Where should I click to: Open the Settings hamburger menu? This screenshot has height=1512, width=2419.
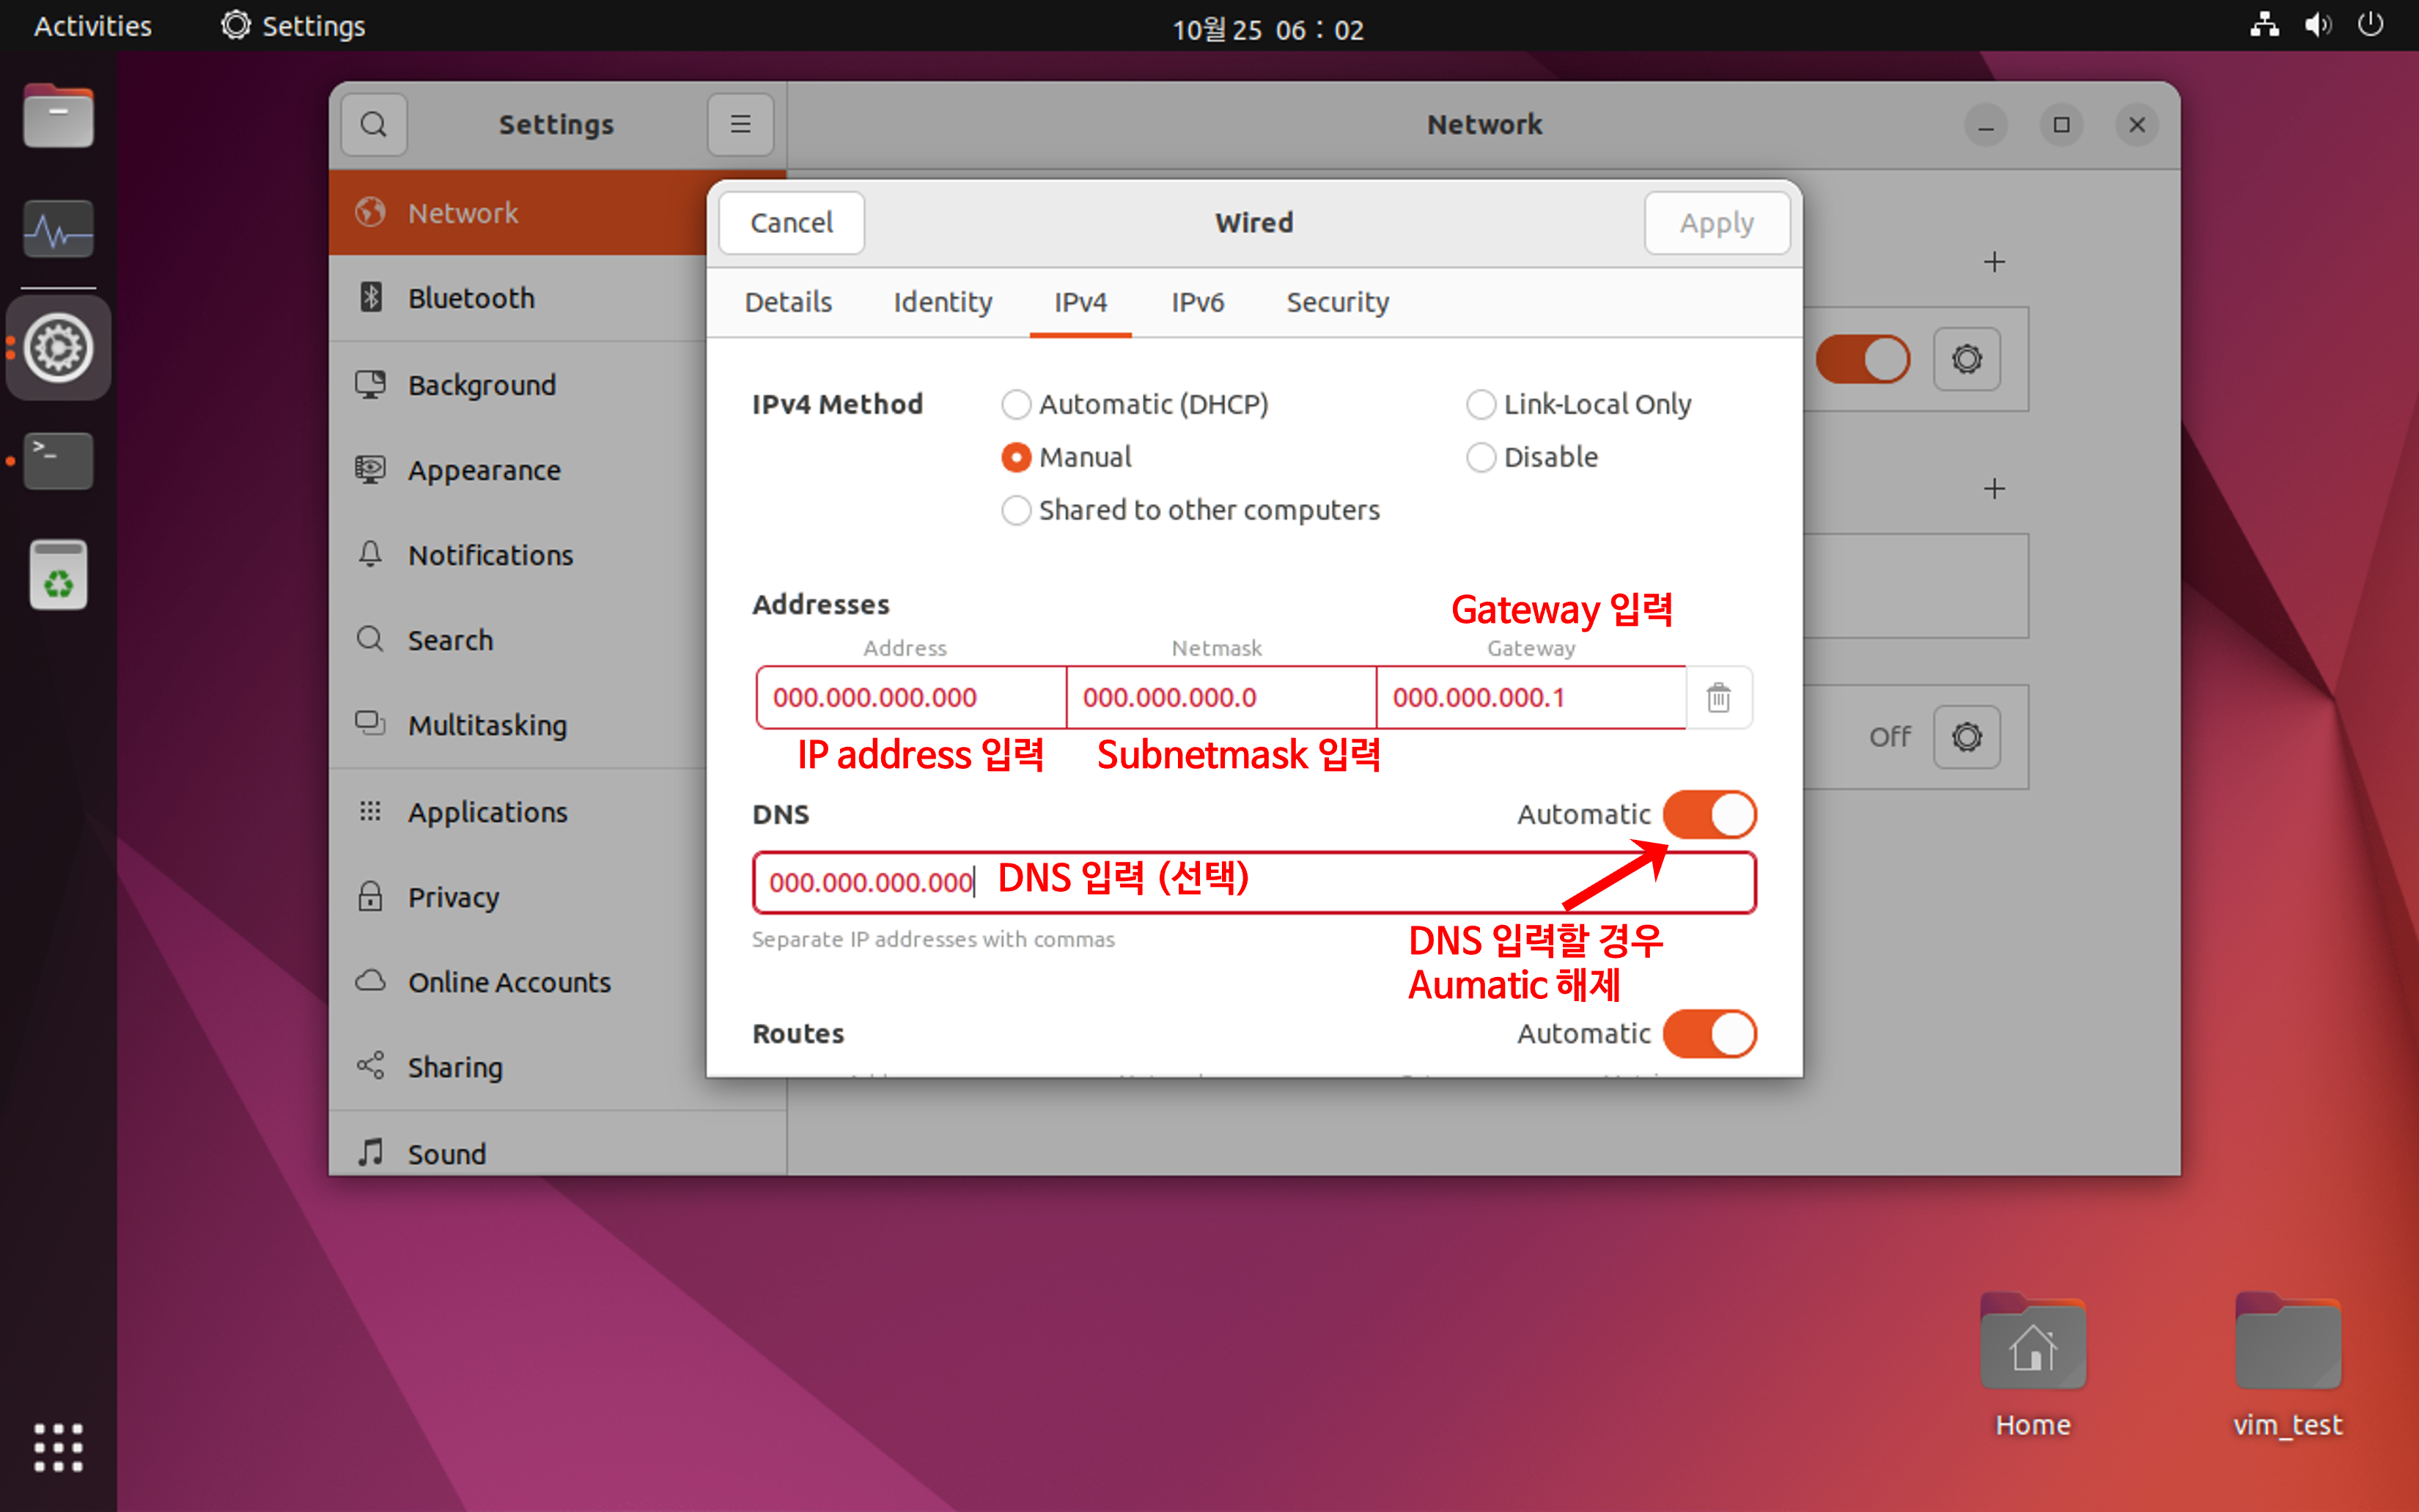pyautogui.click(x=740, y=125)
